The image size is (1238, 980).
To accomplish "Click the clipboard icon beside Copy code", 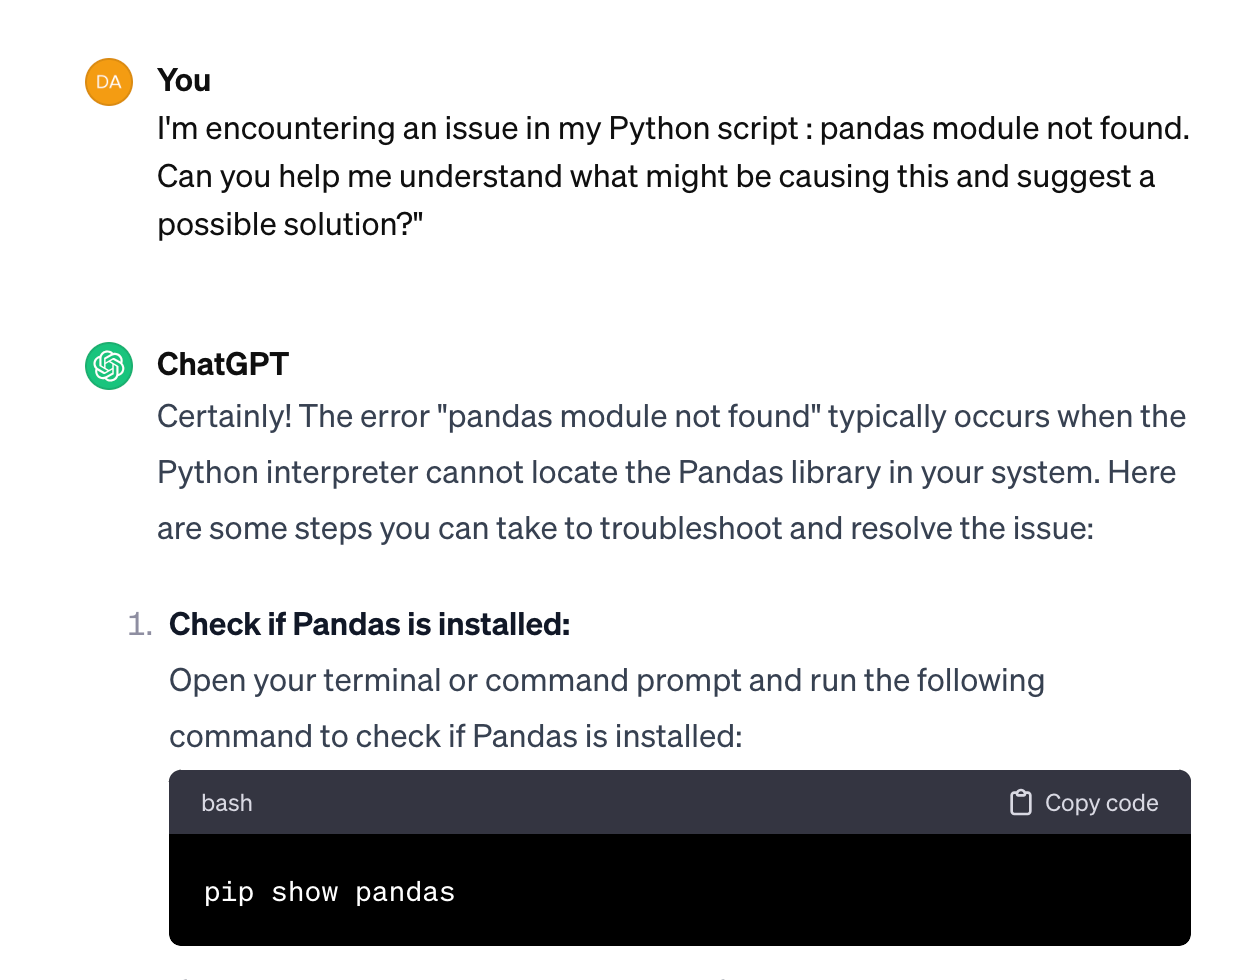I will 1020,803.
